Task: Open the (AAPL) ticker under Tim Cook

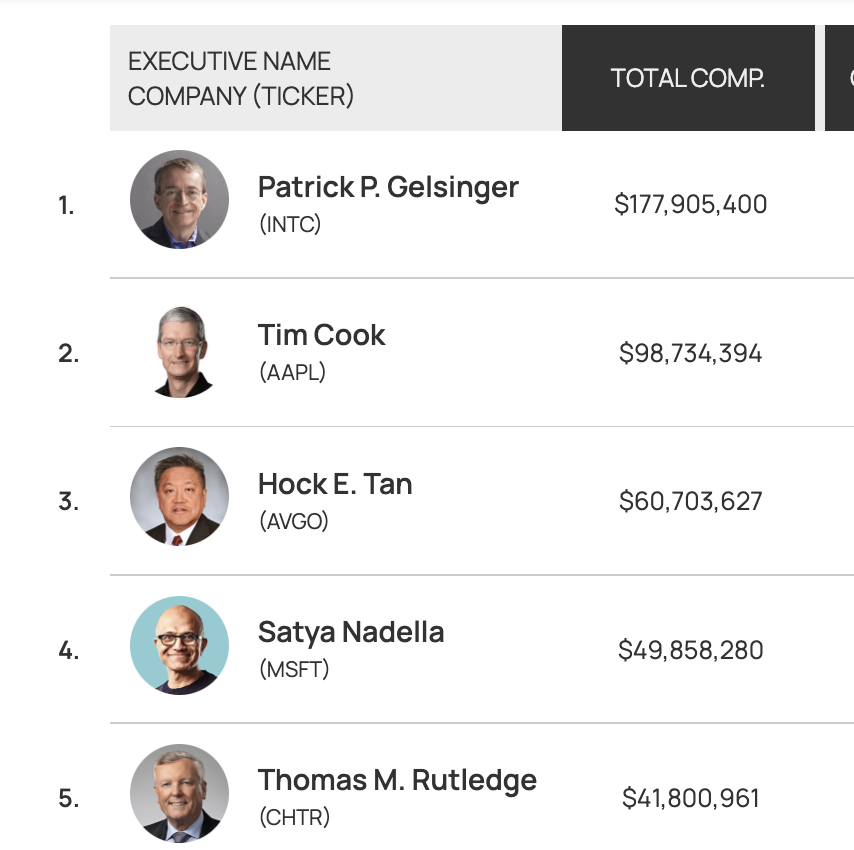Action: (x=292, y=373)
